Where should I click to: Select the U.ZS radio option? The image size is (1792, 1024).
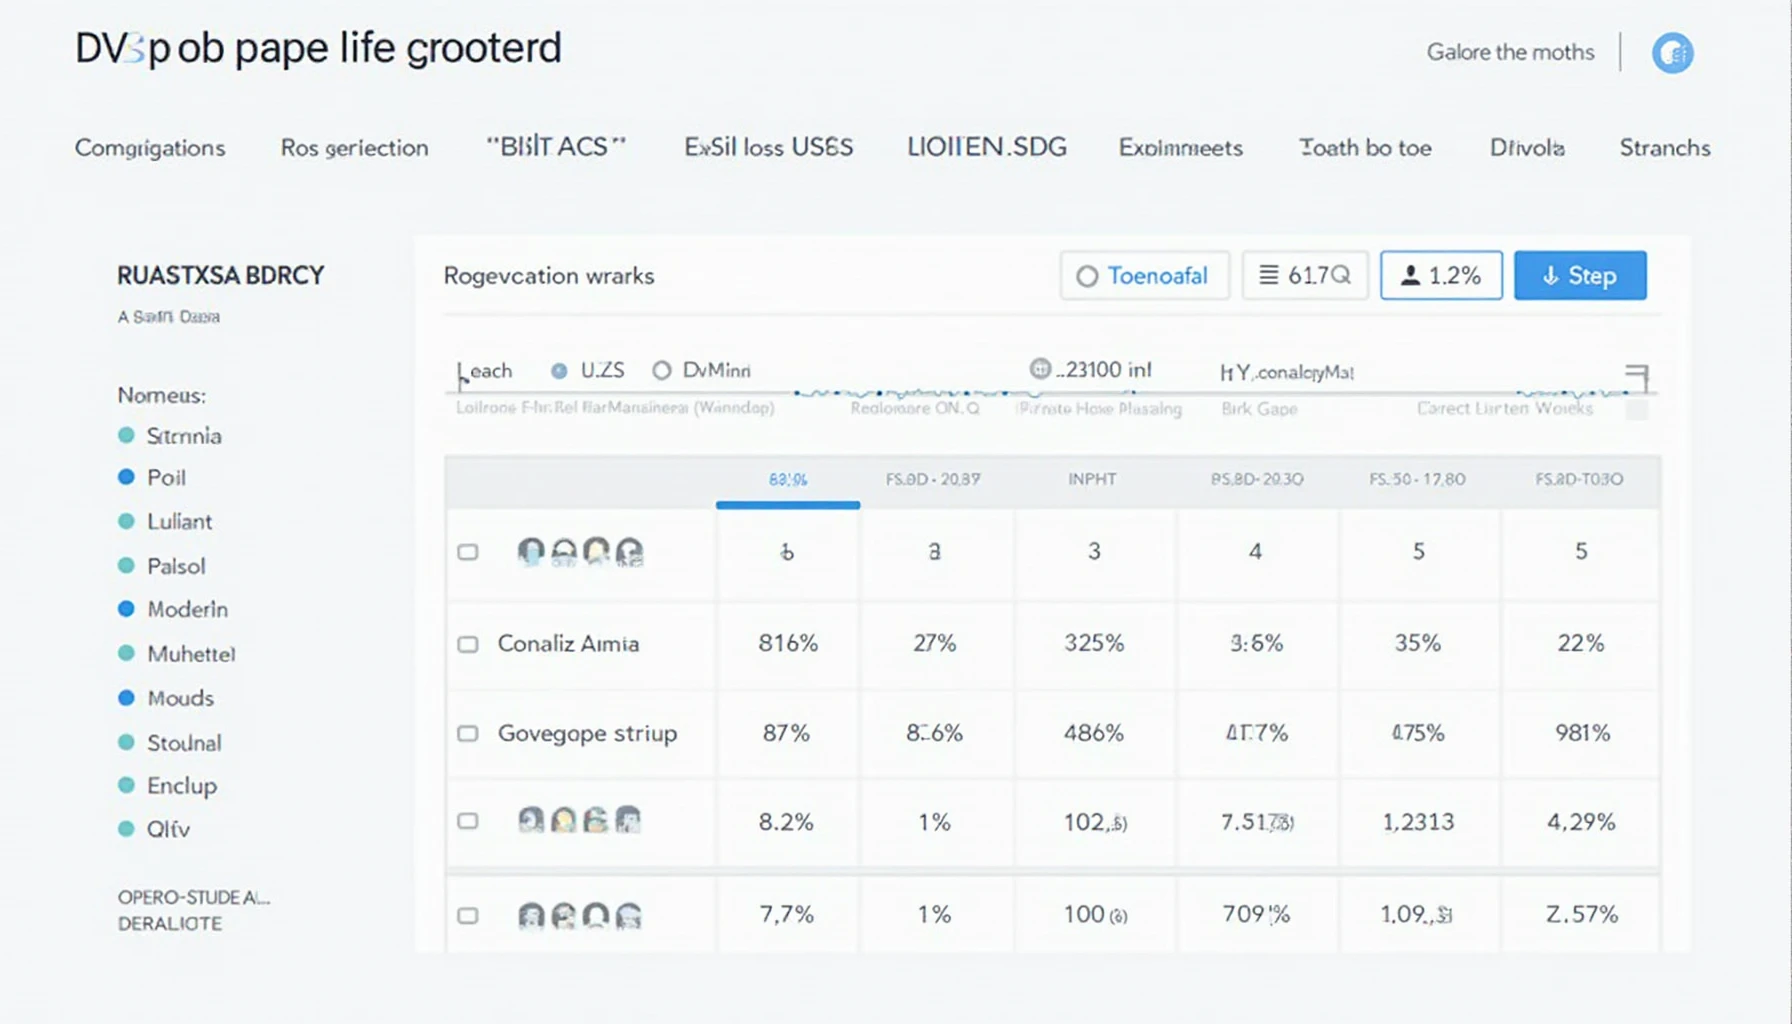tap(559, 371)
